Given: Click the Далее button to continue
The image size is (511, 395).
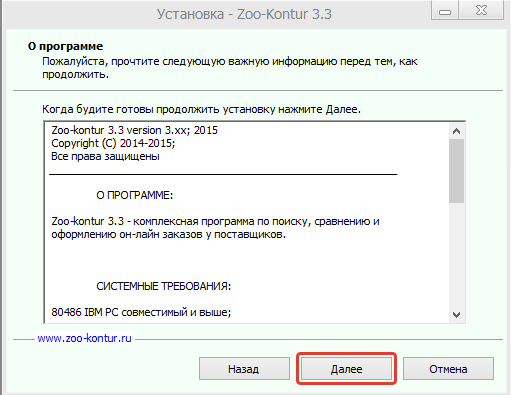Looking at the screenshot, I should point(346,369).
